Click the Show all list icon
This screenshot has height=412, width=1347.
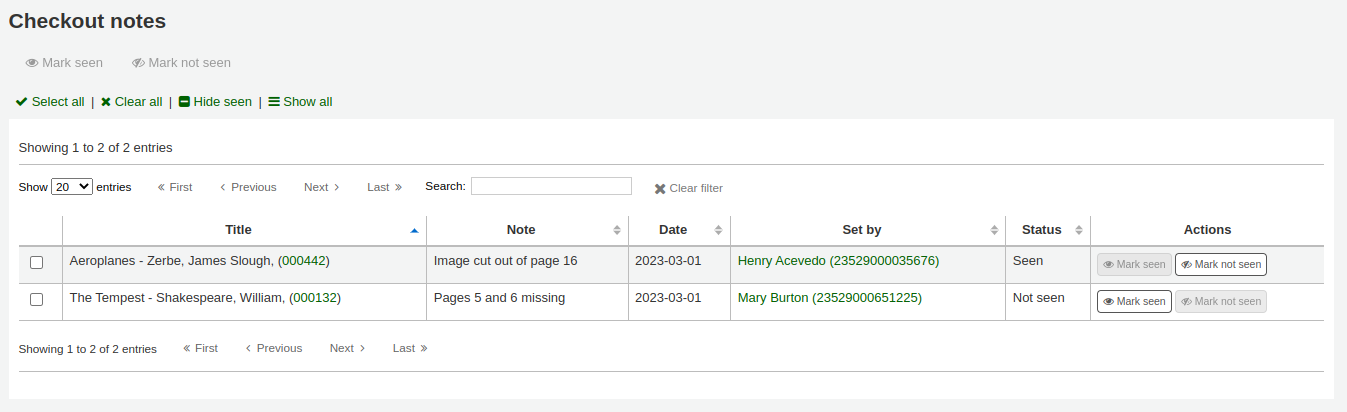(x=274, y=102)
